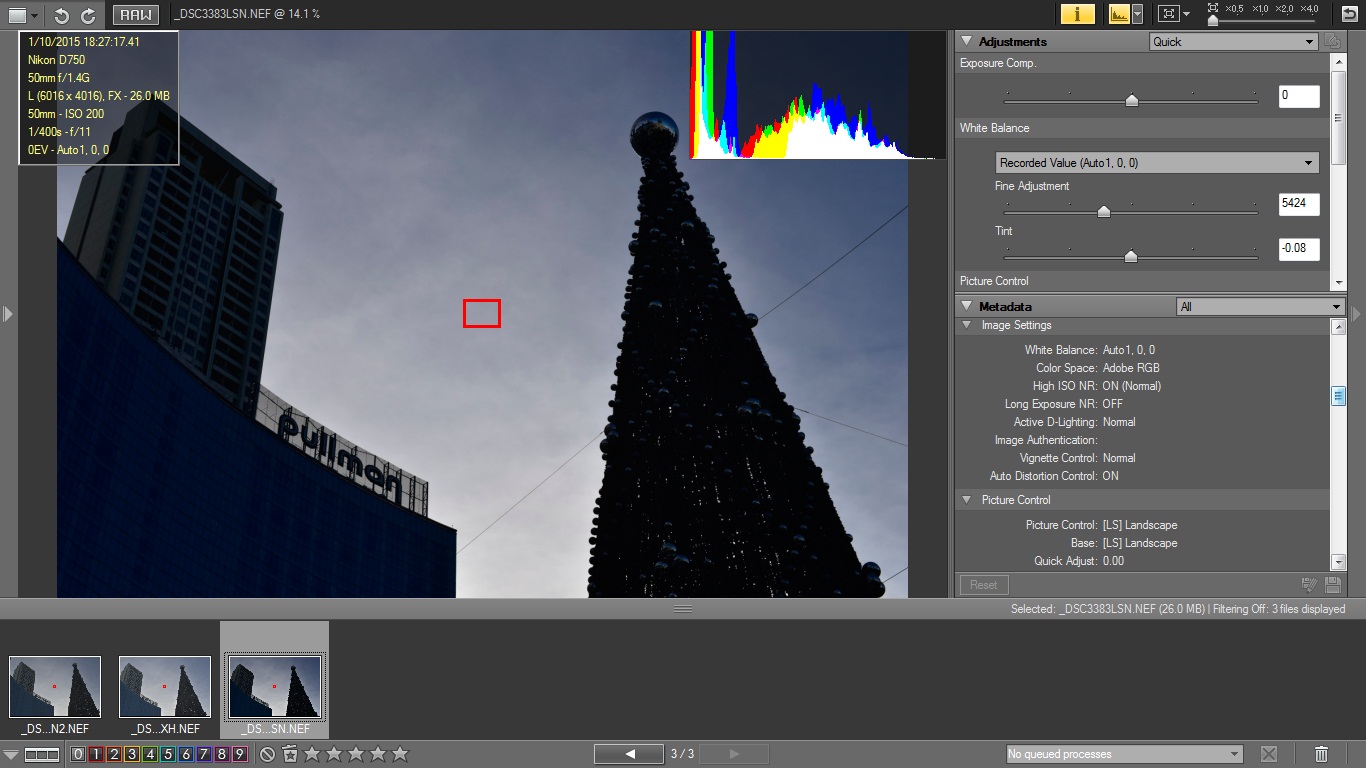The image size is (1366, 768).
Task: Click the RAW display button
Action: point(135,15)
